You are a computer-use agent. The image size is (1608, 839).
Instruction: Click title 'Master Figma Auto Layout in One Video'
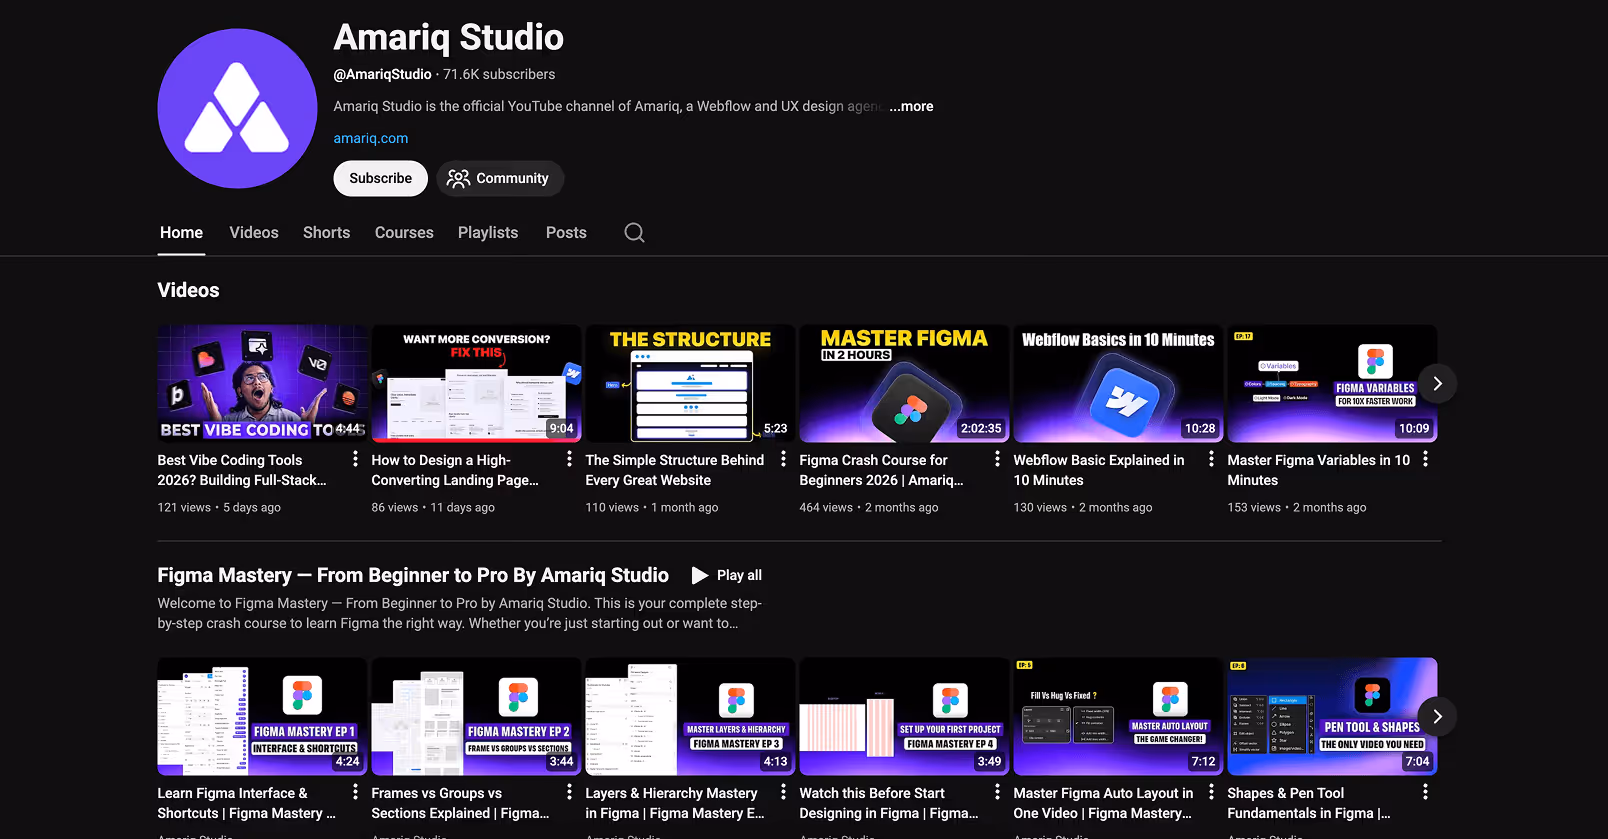click(1104, 803)
